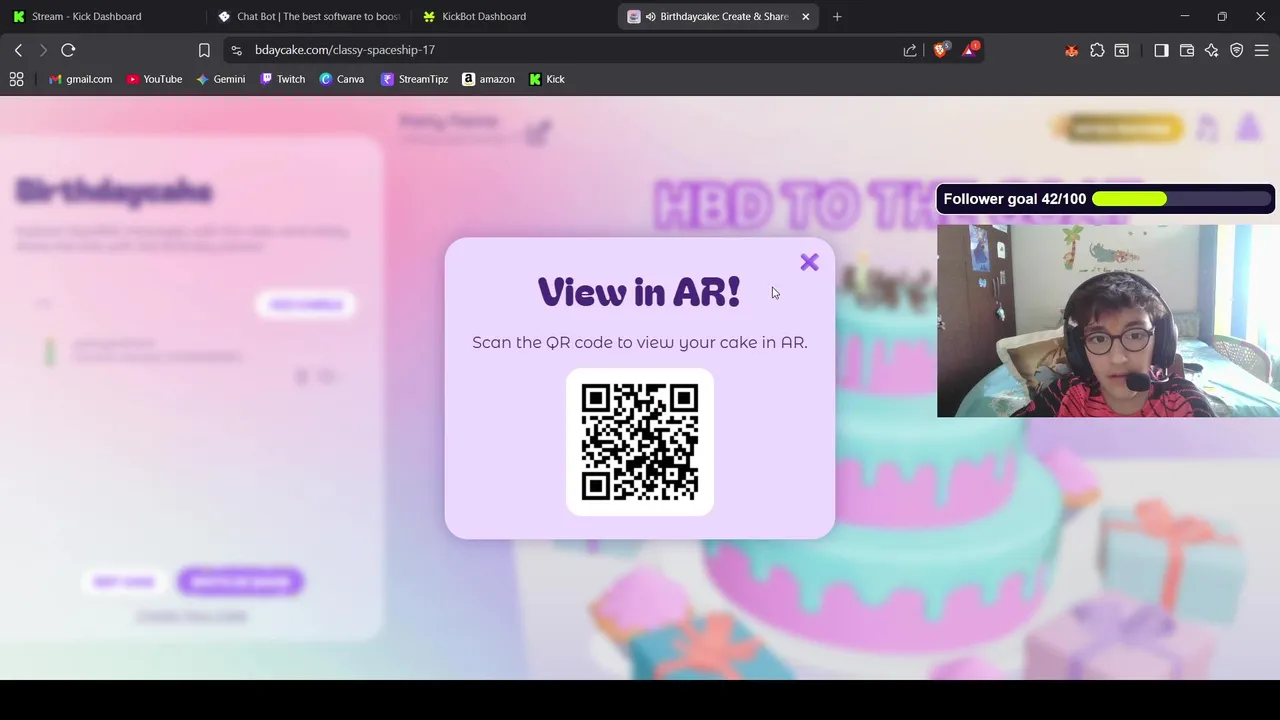Image resolution: width=1280 pixels, height=720 pixels.
Task: Share this page via the share icon
Action: (910, 50)
